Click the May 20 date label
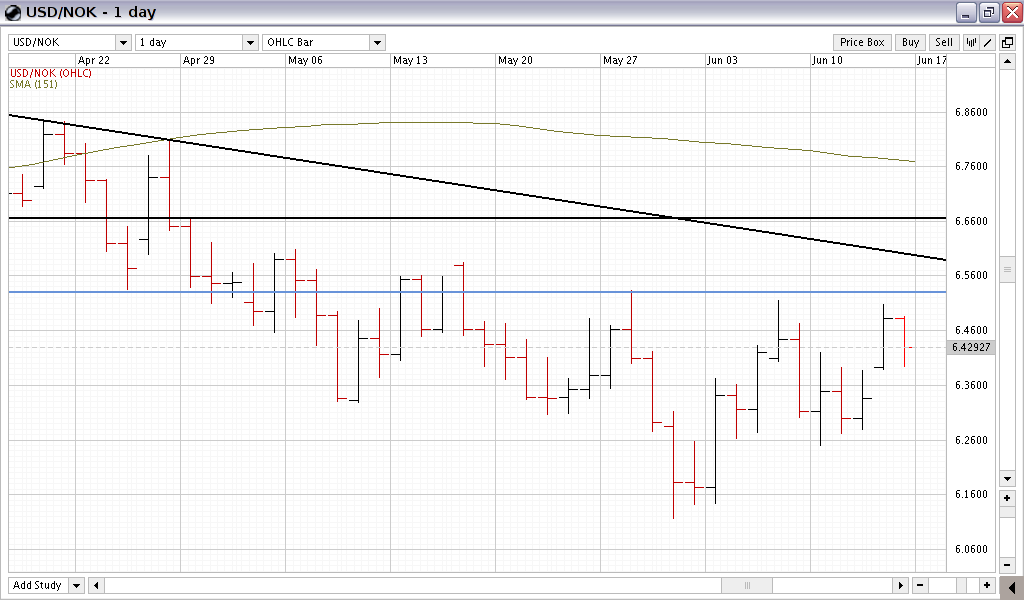Viewport: 1024px width, 600px height. 515,60
